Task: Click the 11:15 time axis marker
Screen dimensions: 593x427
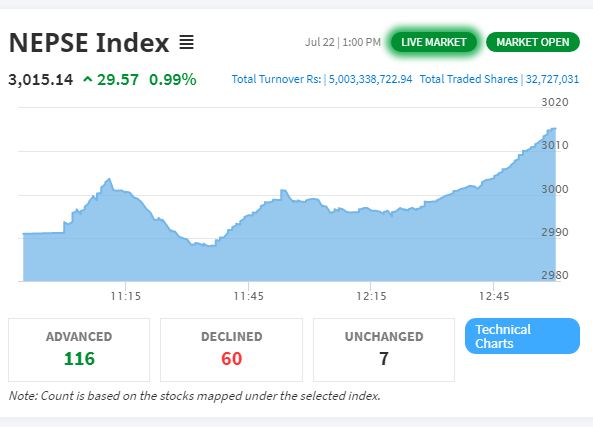Action: tap(126, 296)
